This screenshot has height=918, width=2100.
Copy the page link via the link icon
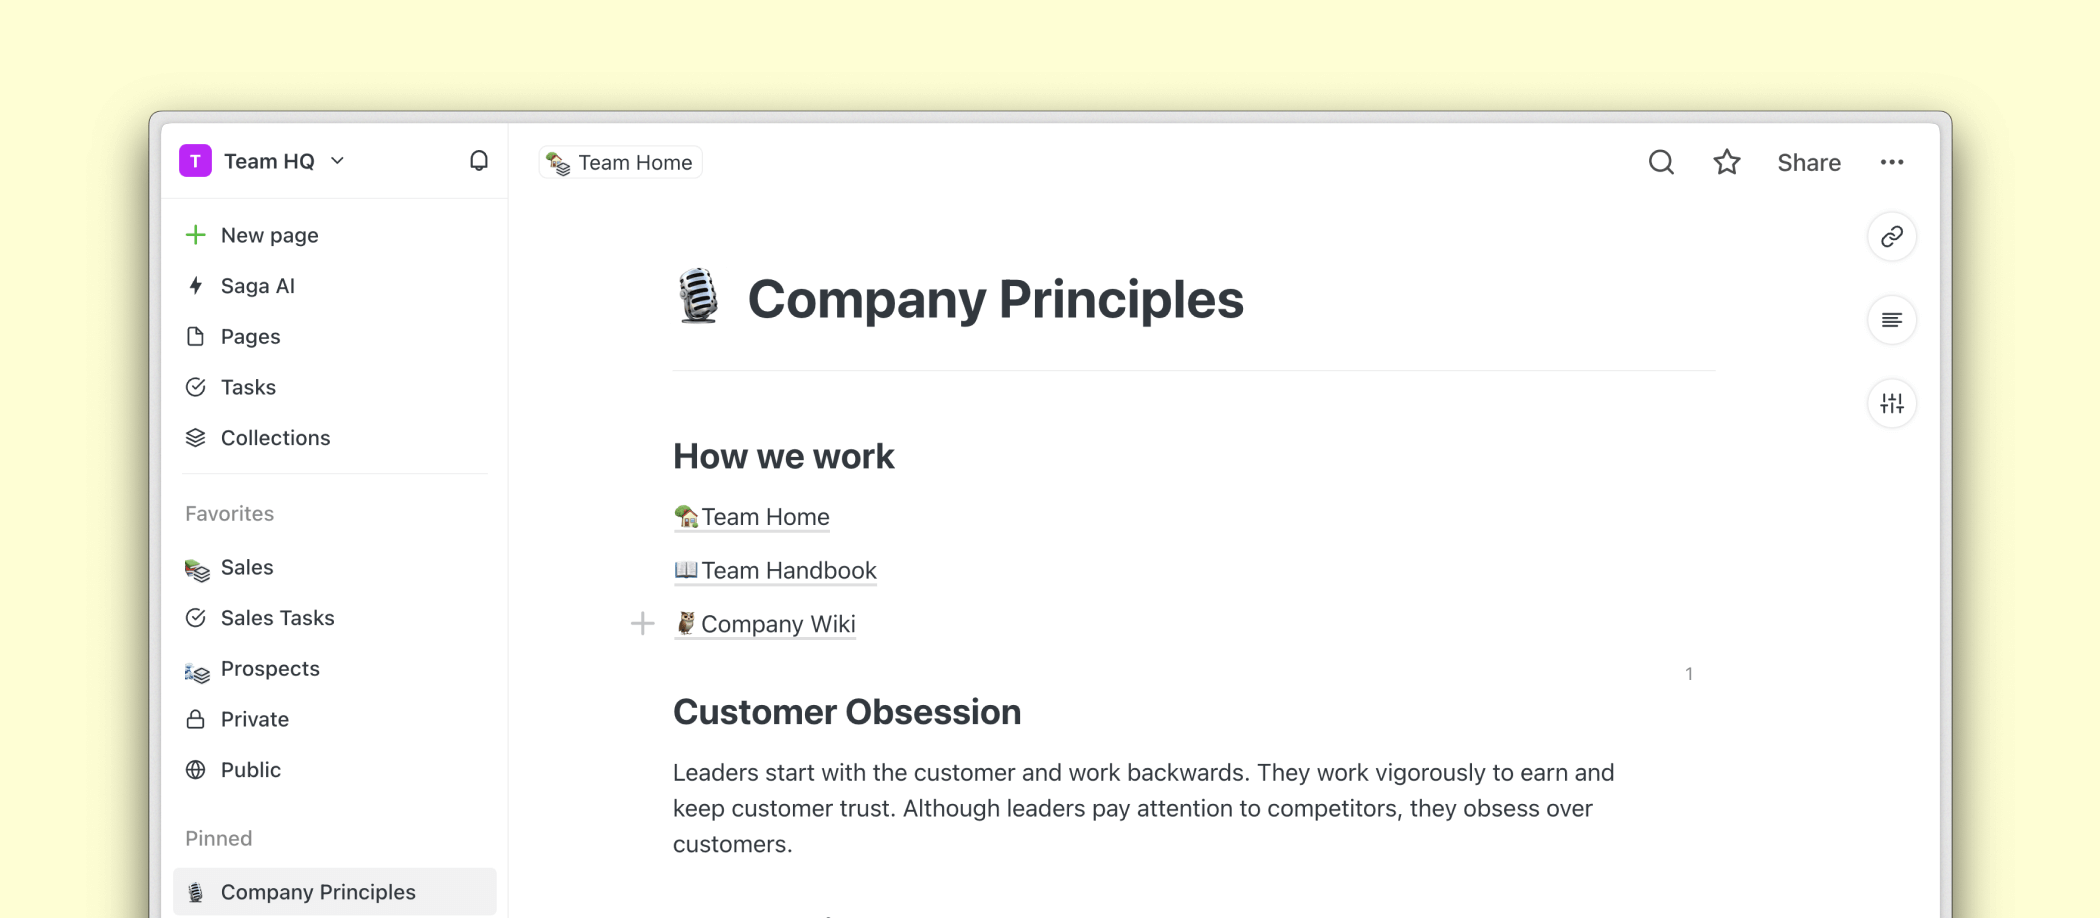tap(1891, 237)
